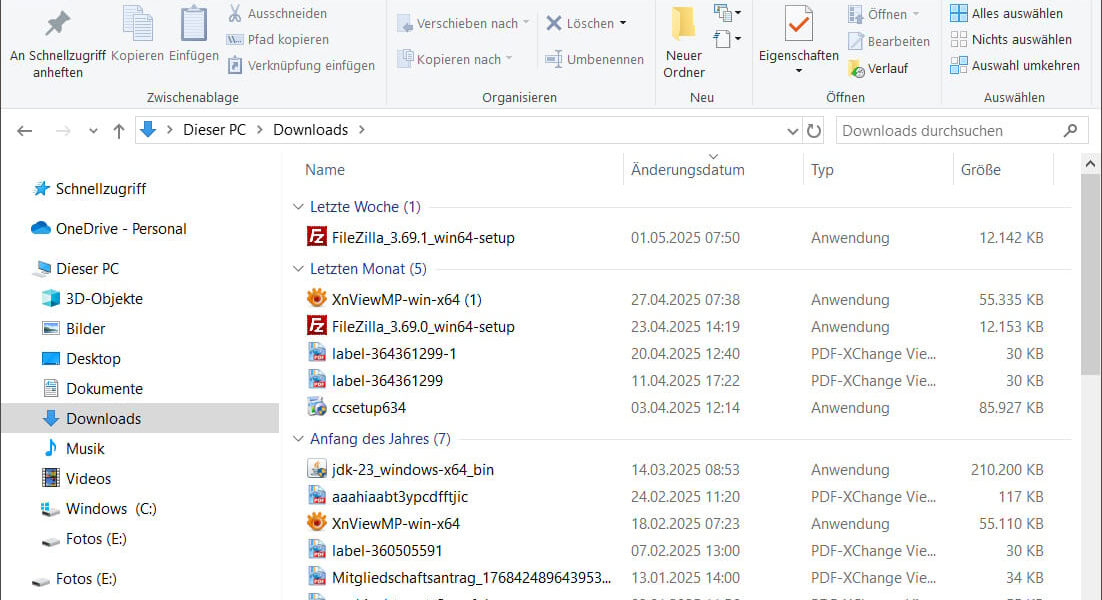This screenshot has width=1102, height=600.
Task: Expand the Eigenschaften dropdown arrow
Action: tap(798, 71)
